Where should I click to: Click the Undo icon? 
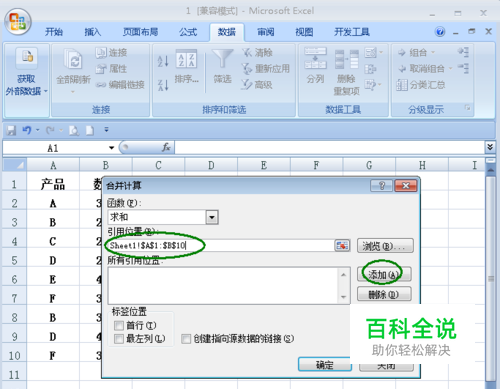(x=27, y=130)
